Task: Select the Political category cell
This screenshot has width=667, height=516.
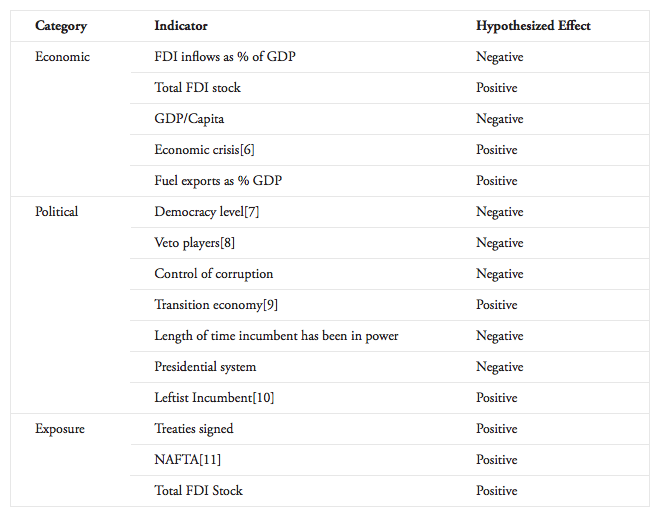Action: pos(56,212)
